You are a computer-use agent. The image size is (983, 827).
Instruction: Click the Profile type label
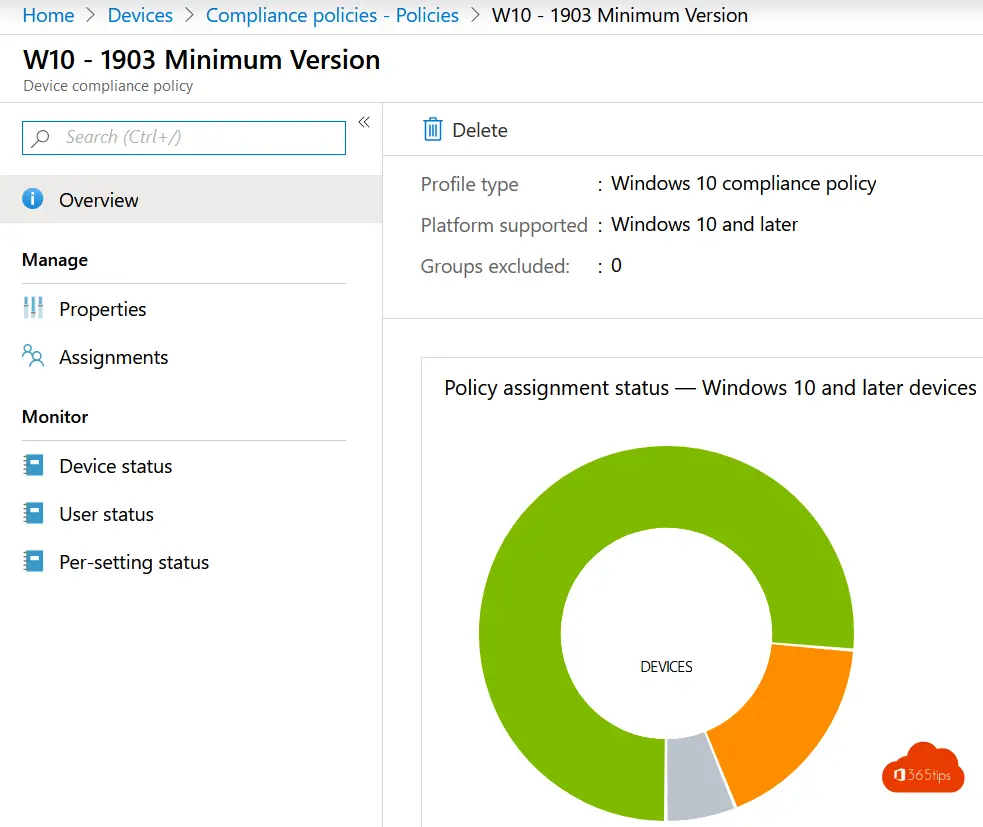click(469, 184)
